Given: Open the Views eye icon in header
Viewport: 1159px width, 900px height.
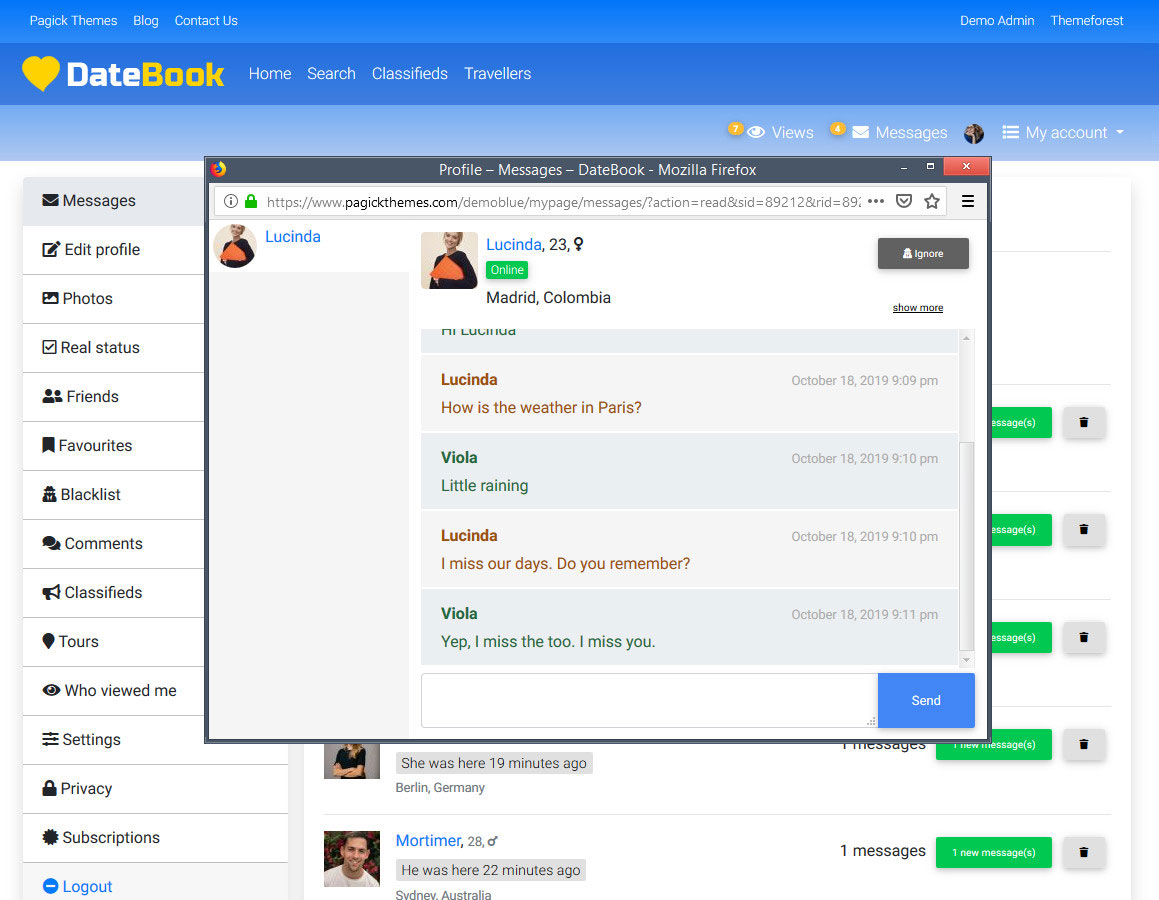Looking at the screenshot, I should [755, 132].
